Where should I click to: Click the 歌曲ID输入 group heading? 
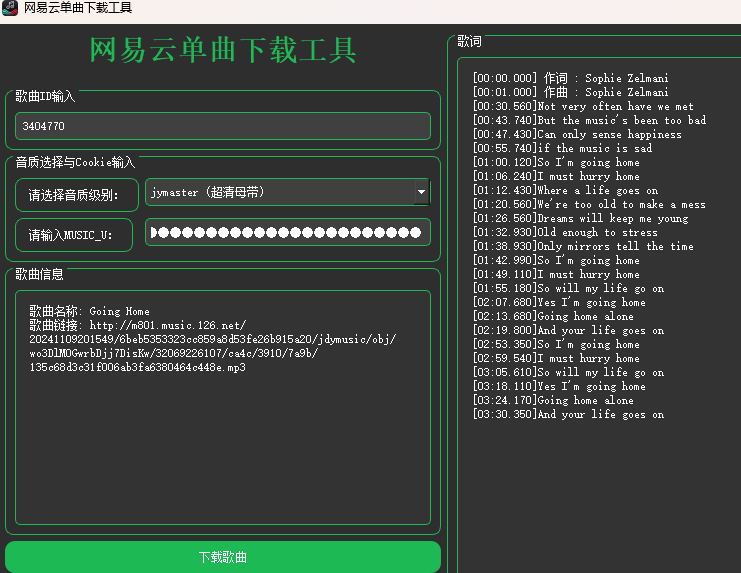click(45, 96)
